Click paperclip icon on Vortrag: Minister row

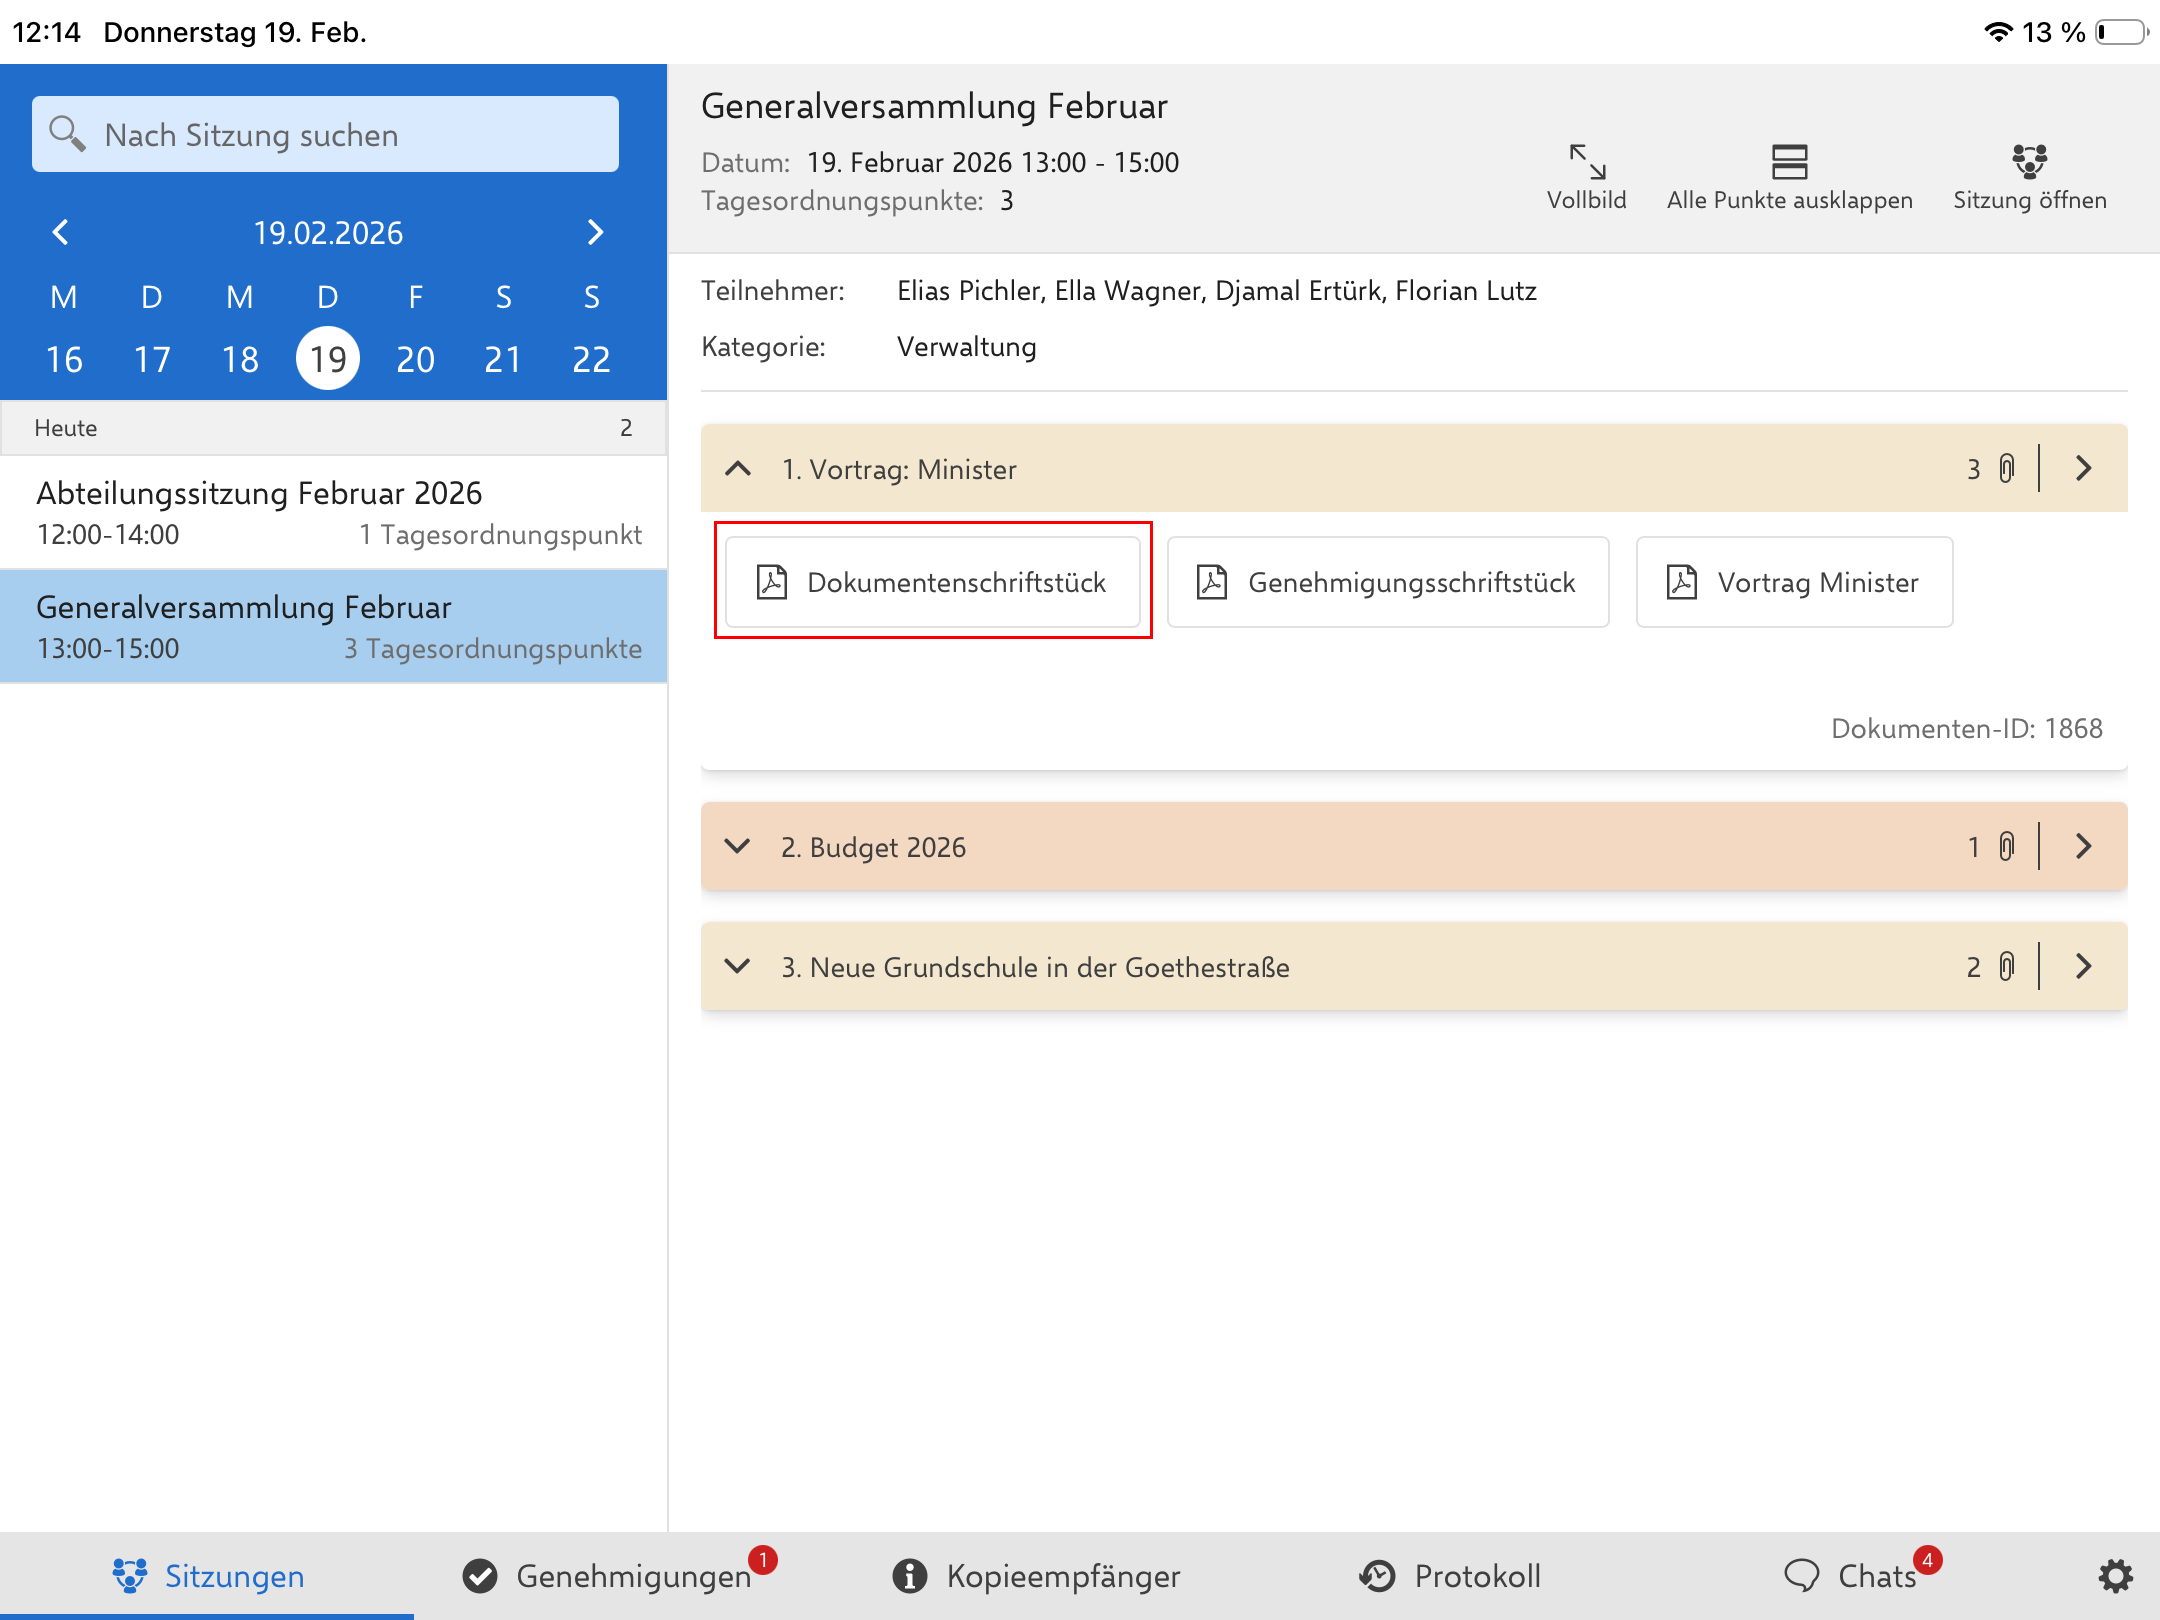[2006, 469]
